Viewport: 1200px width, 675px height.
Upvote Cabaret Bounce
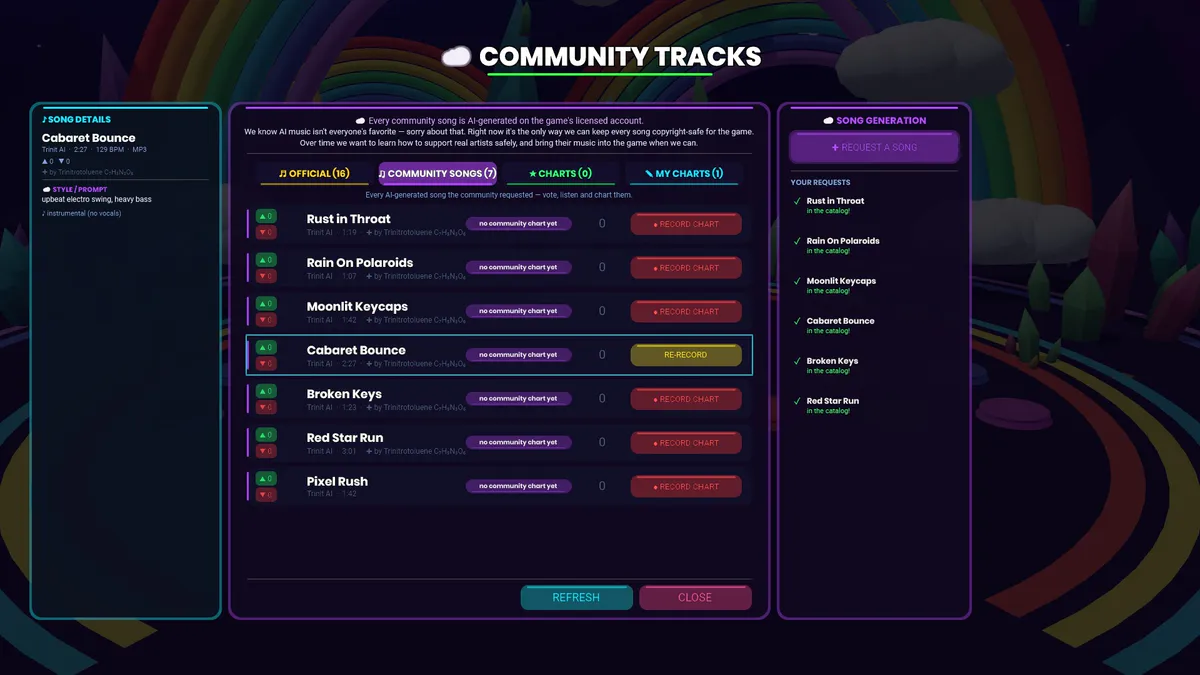coord(266,347)
